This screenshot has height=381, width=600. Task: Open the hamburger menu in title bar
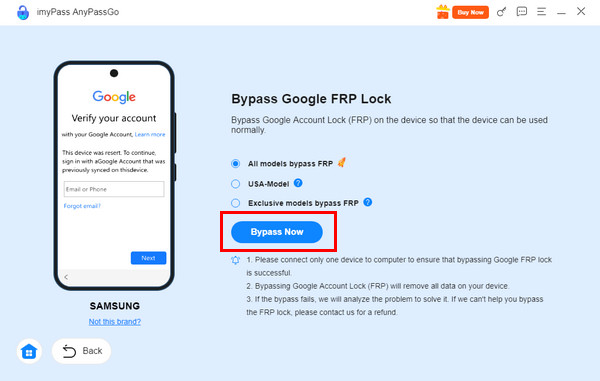541,12
